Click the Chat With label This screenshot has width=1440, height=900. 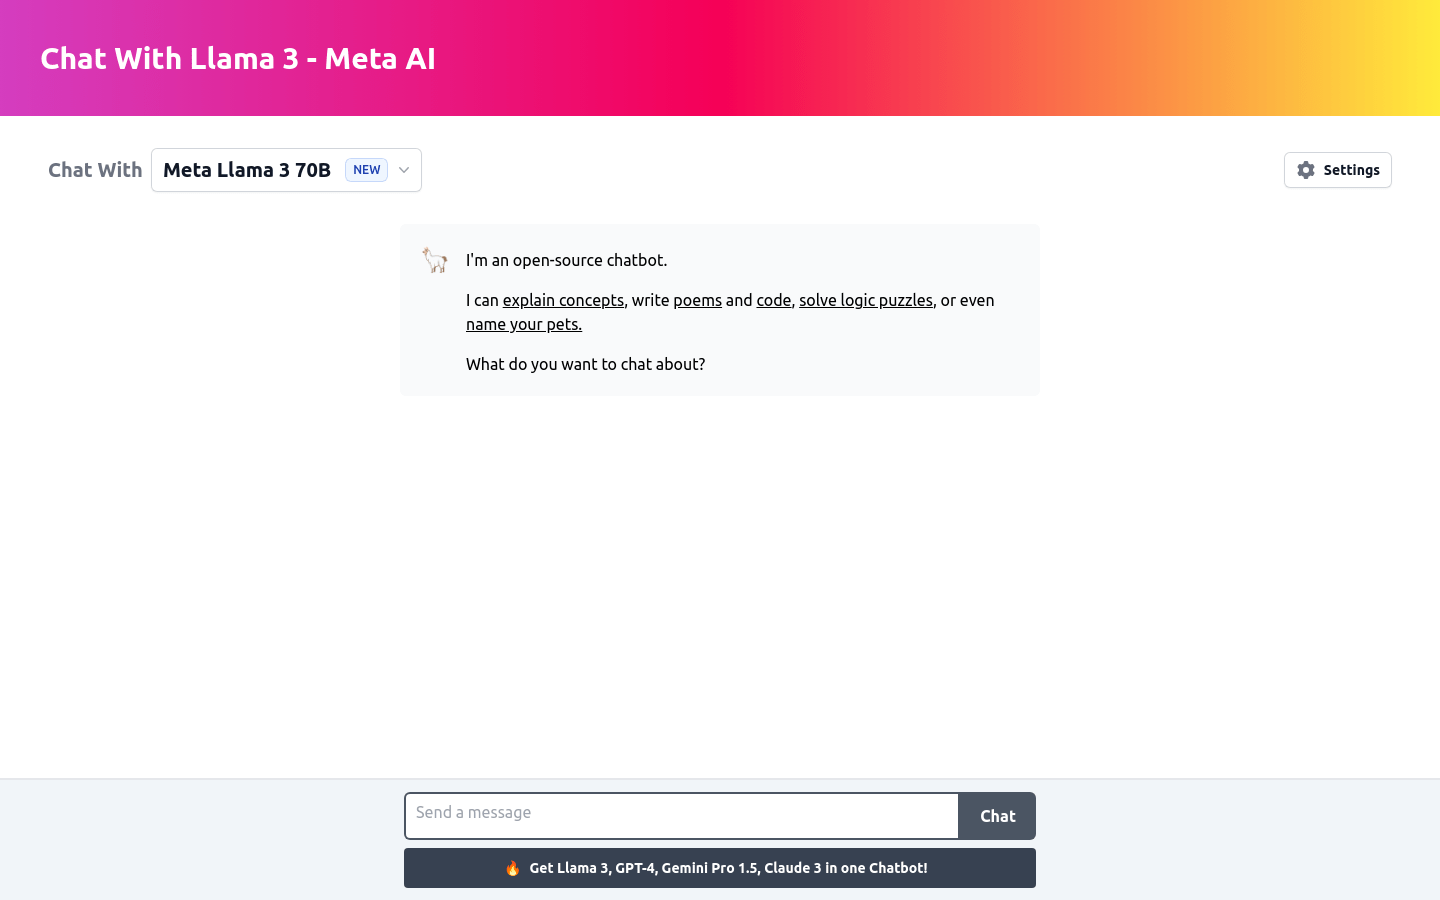95,170
